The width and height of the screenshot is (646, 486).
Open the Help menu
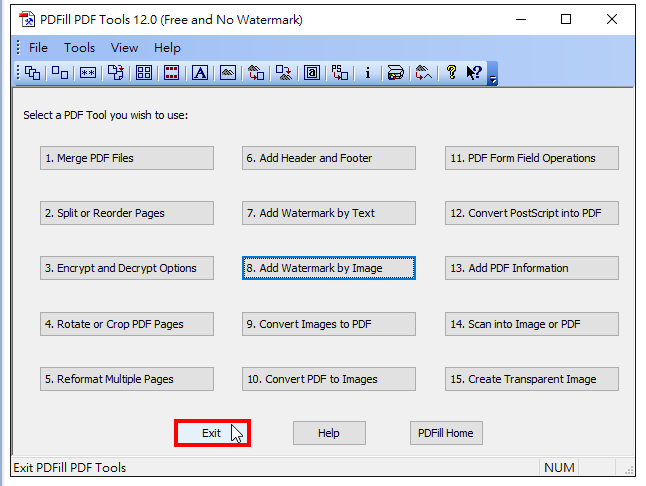[x=167, y=48]
